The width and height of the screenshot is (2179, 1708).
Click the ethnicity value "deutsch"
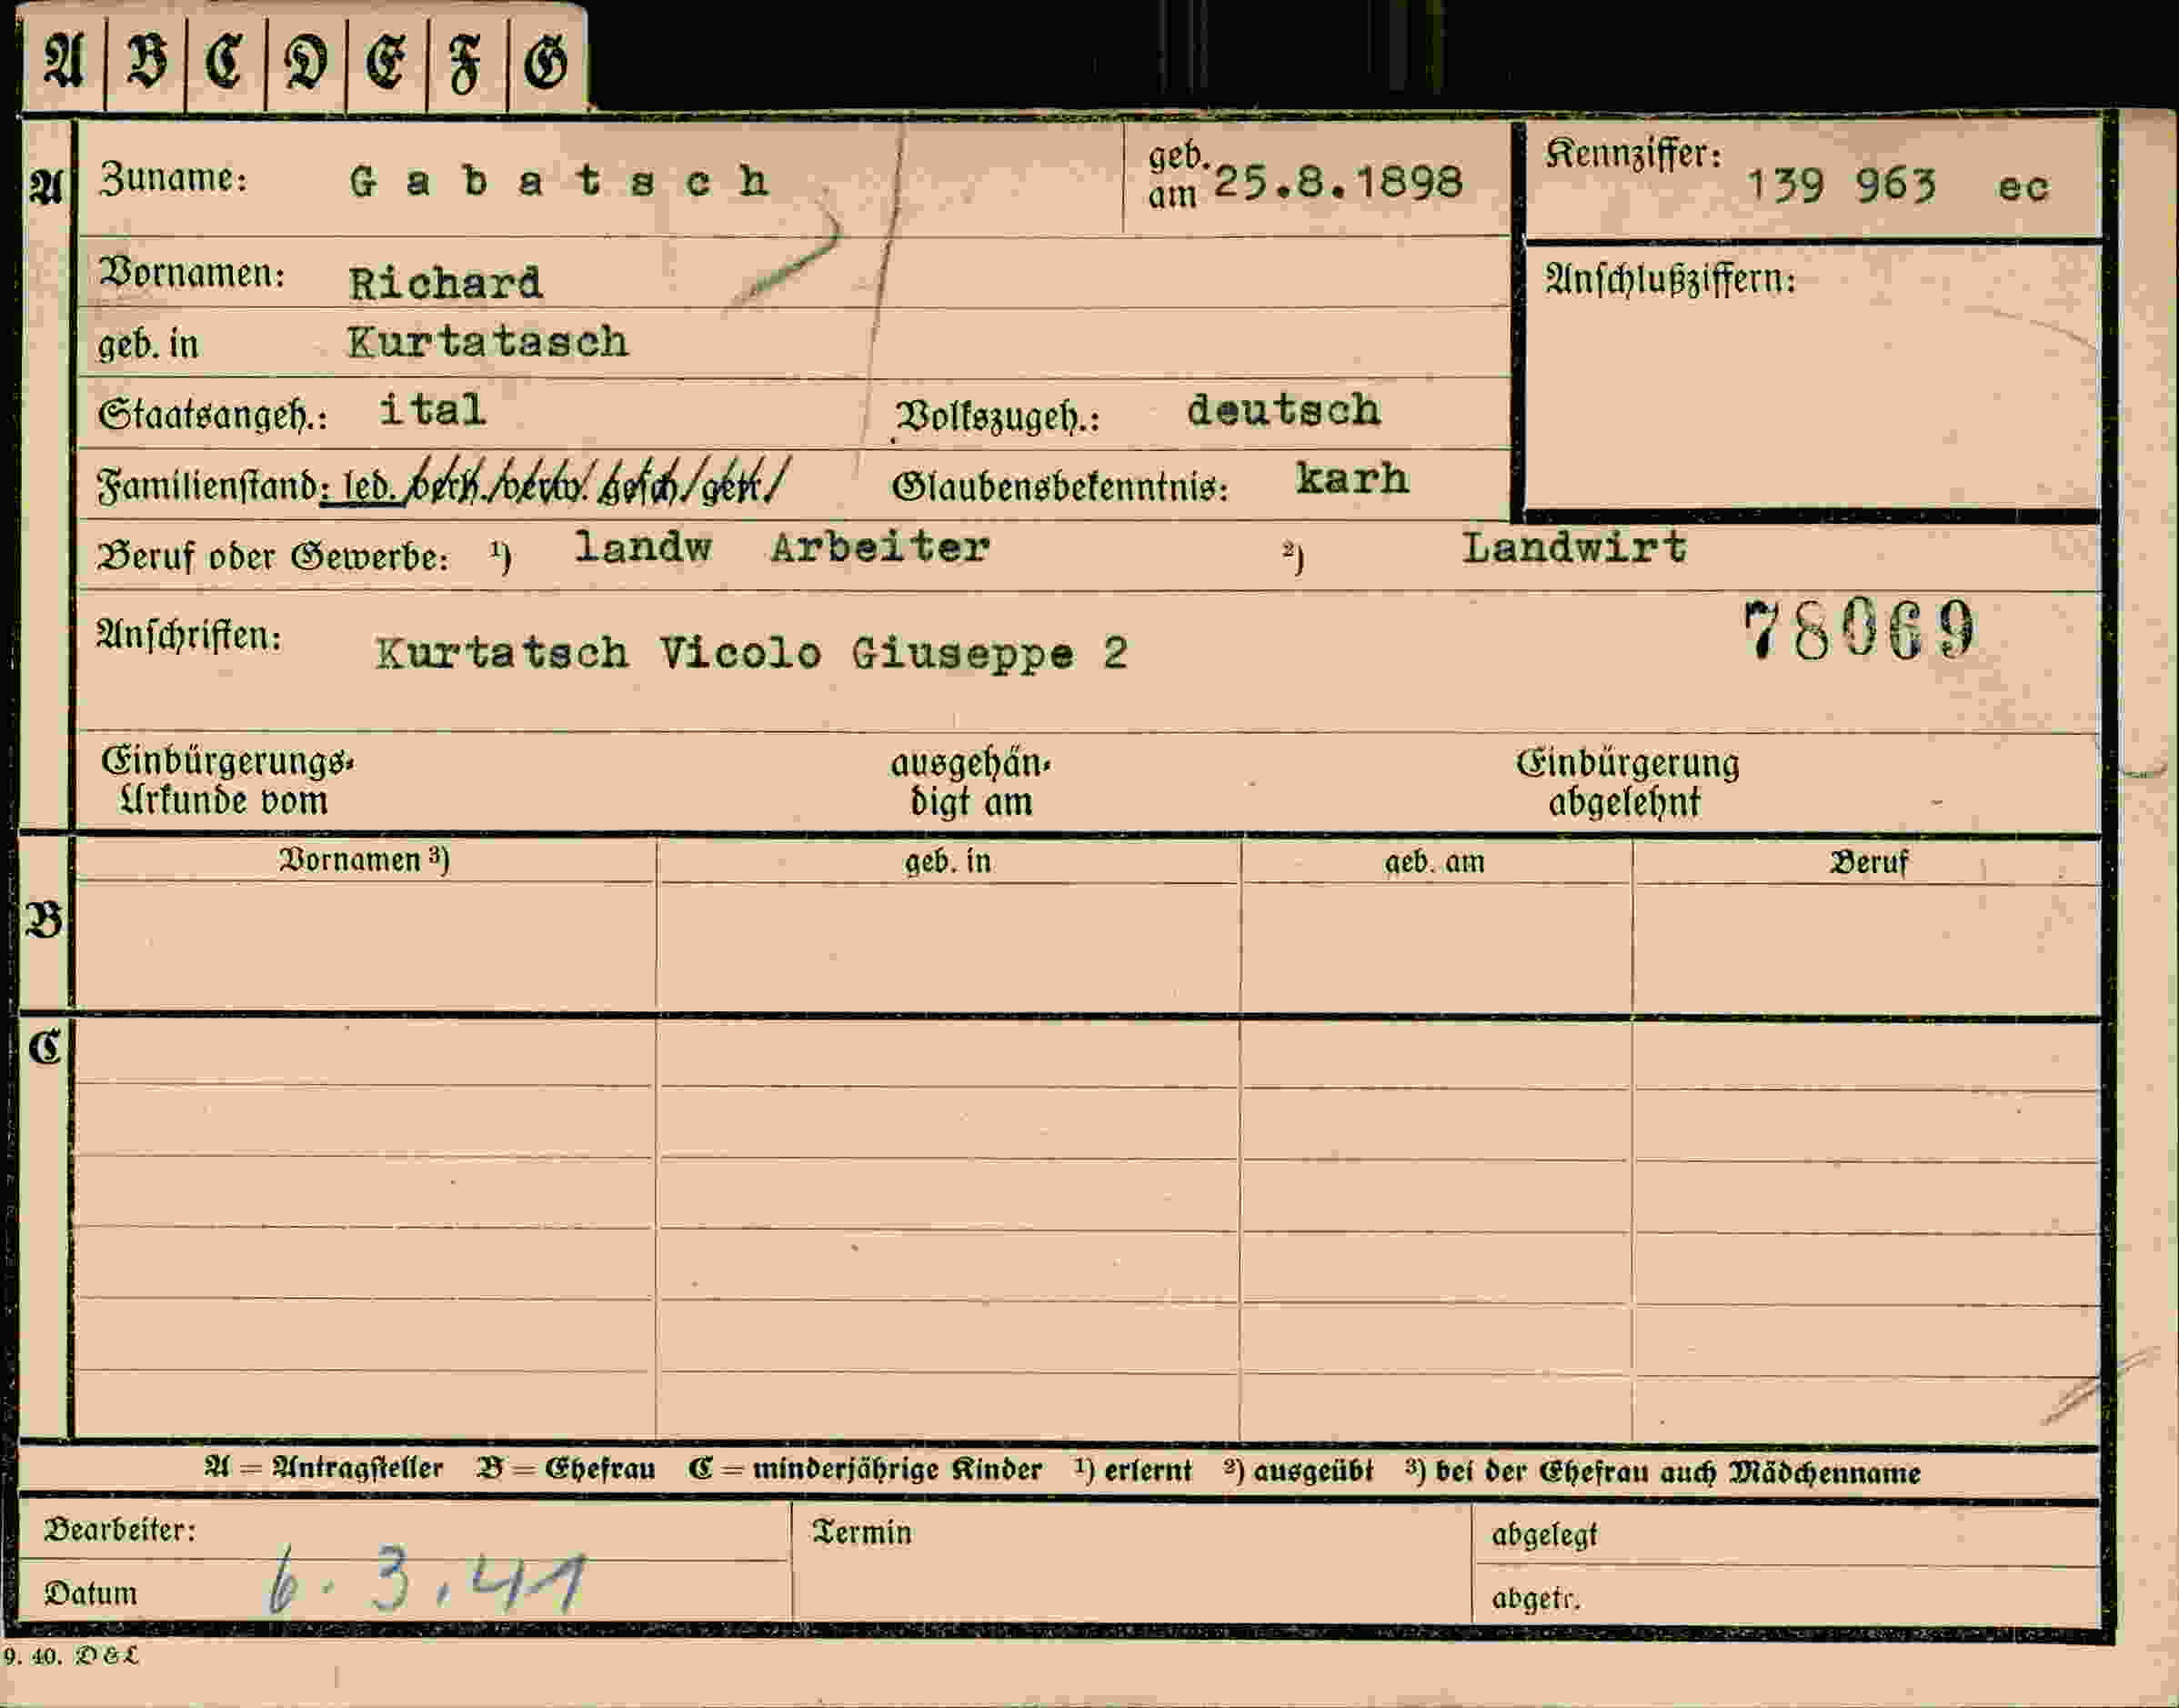[1283, 410]
